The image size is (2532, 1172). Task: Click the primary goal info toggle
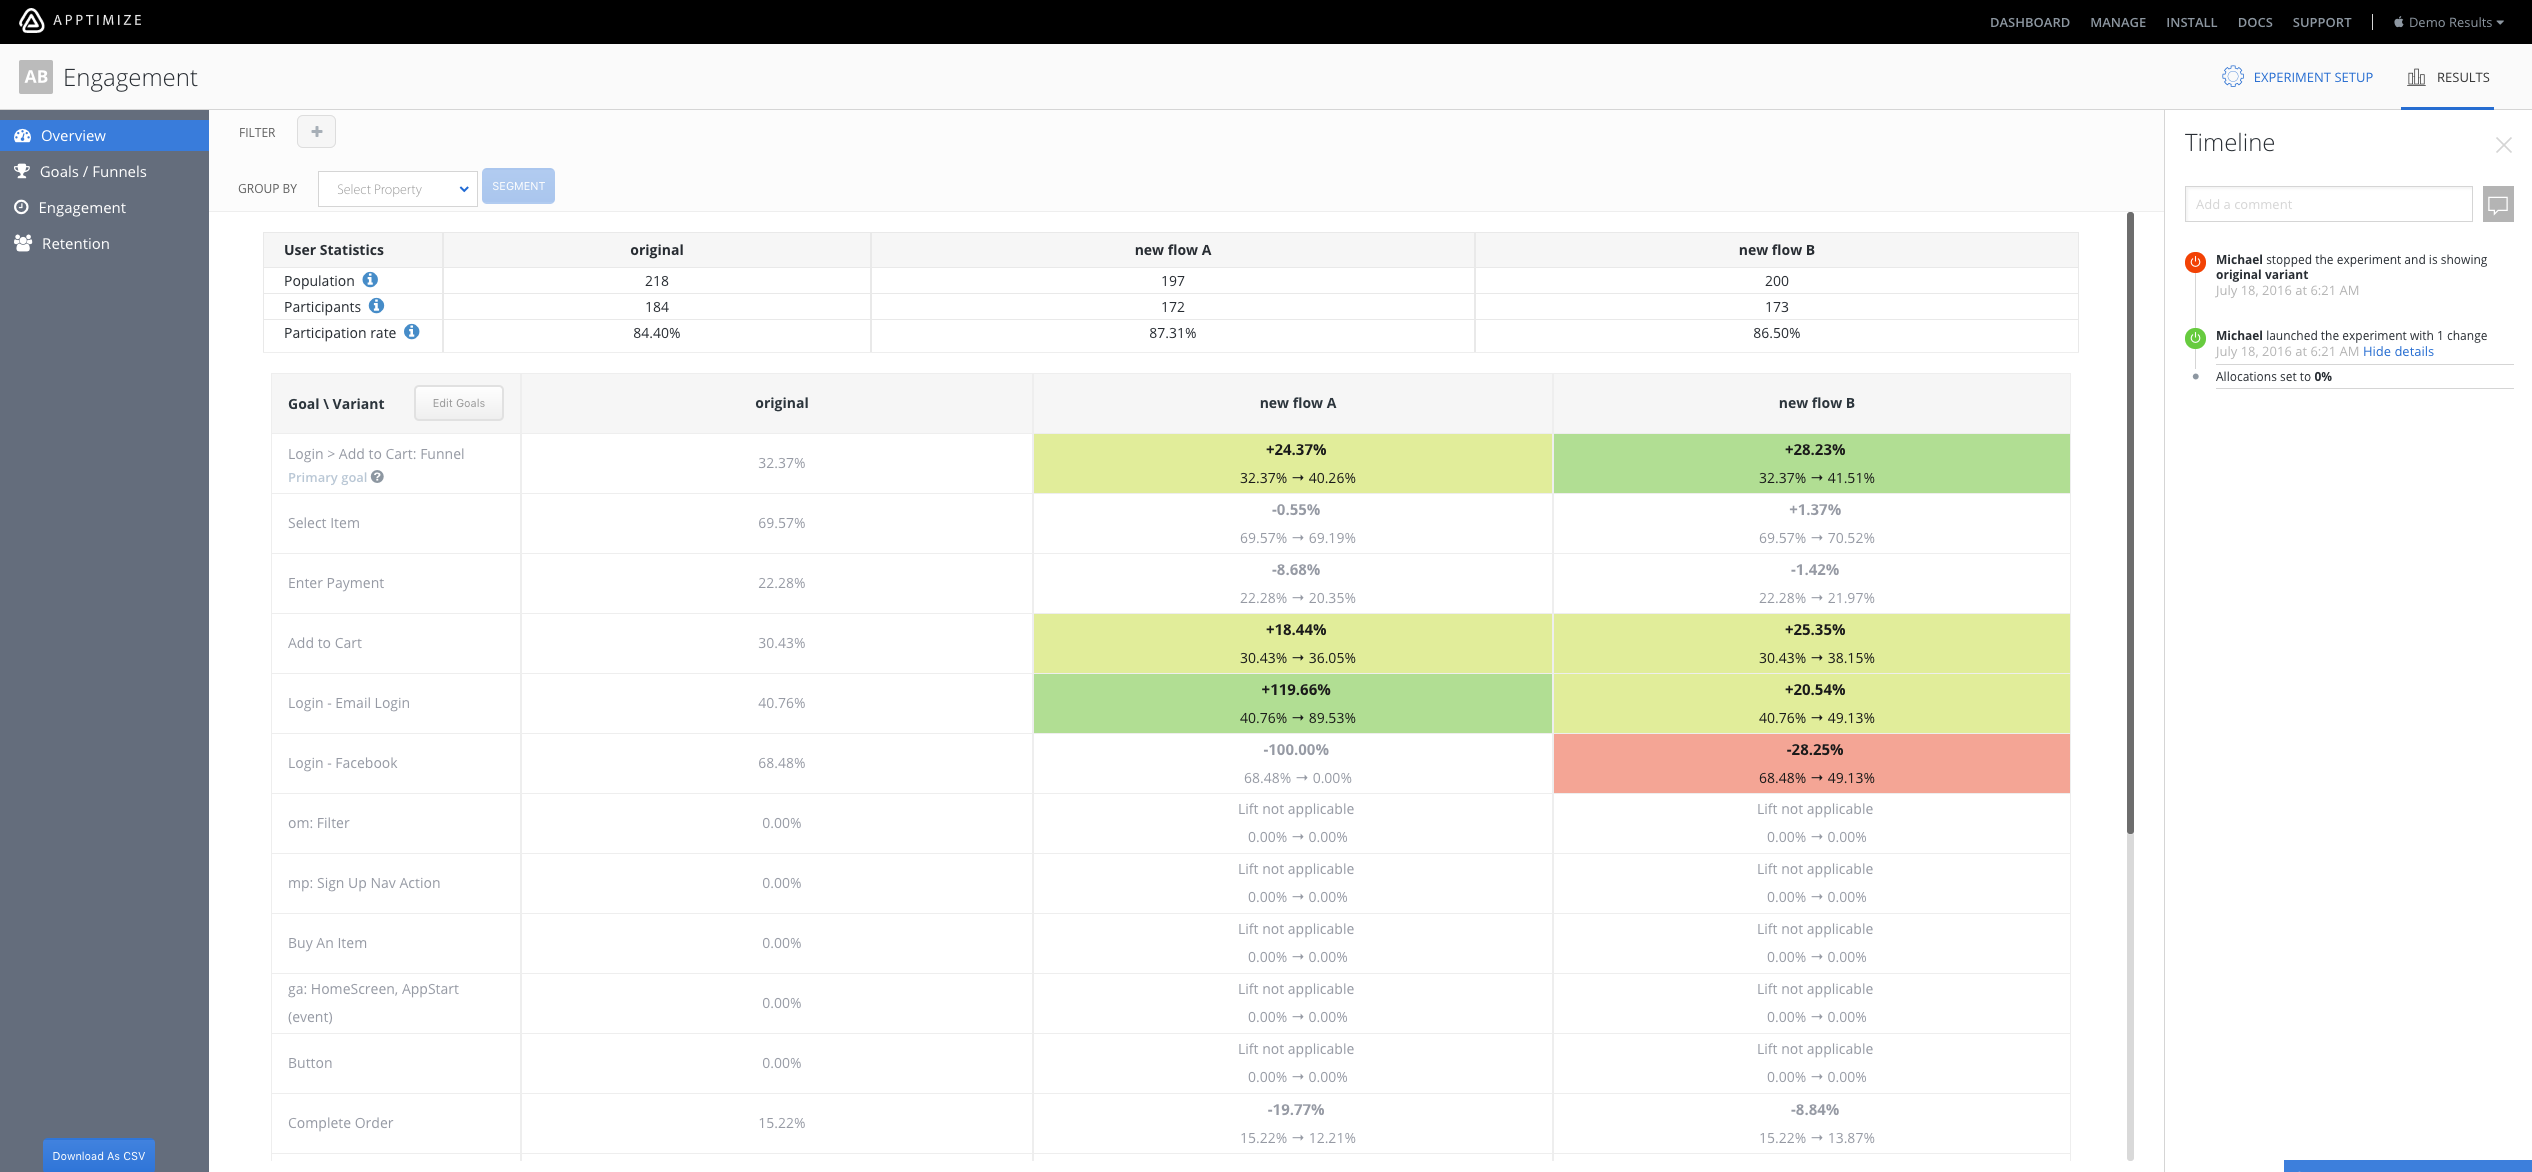click(x=373, y=476)
